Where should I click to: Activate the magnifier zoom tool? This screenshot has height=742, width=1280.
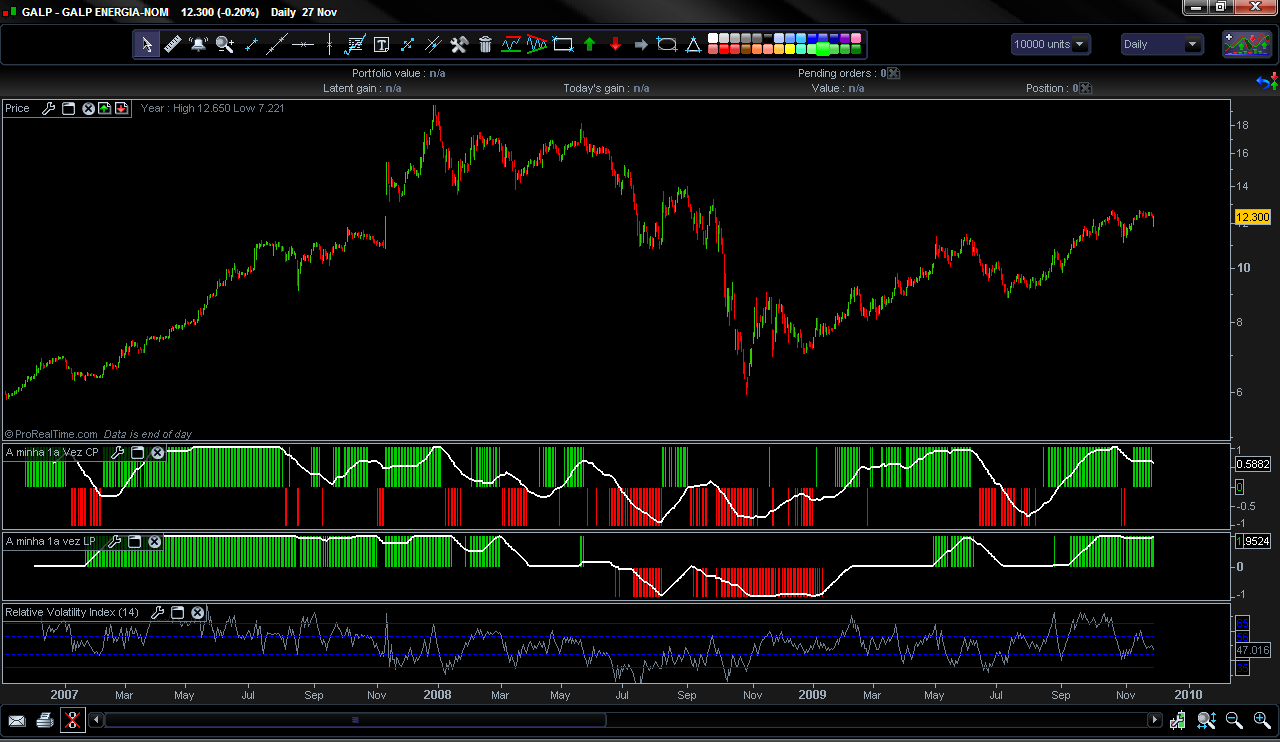[224, 44]
